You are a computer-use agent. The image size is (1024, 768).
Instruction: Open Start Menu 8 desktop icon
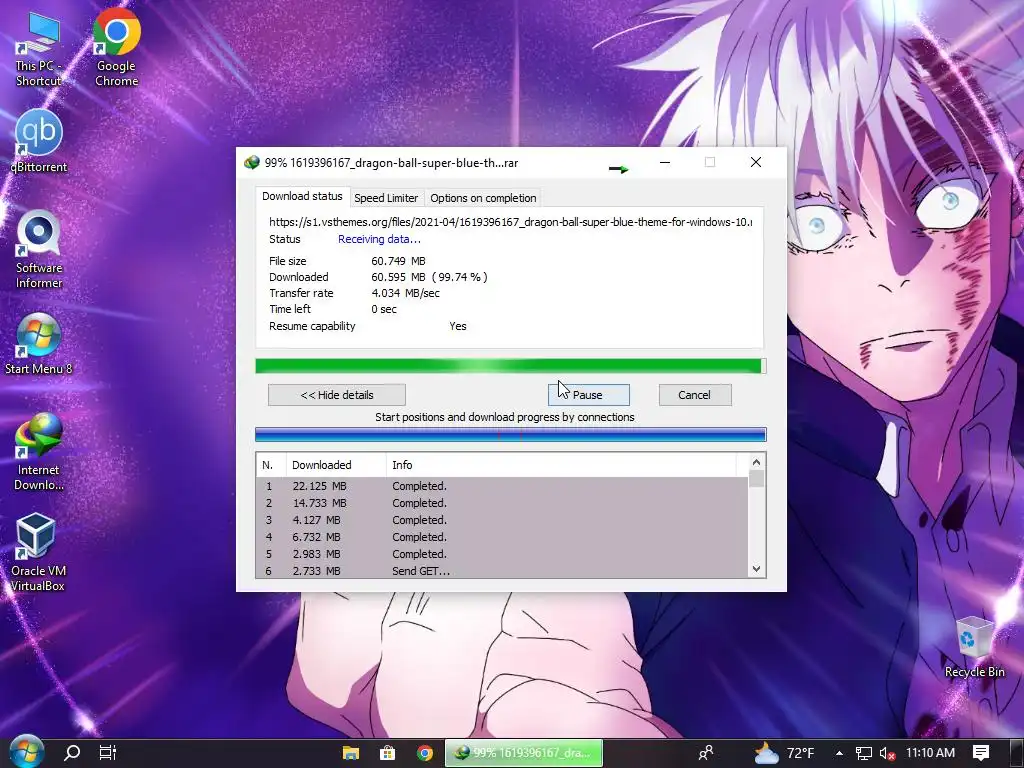tap(39, 344)
